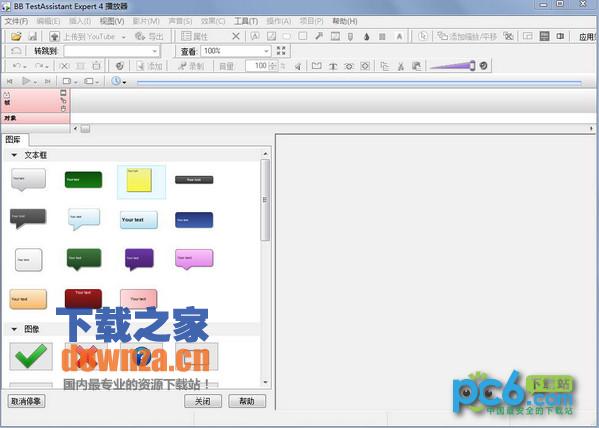Open the 编辑(E) menu
599x428 pixels.
pos(49,21)
